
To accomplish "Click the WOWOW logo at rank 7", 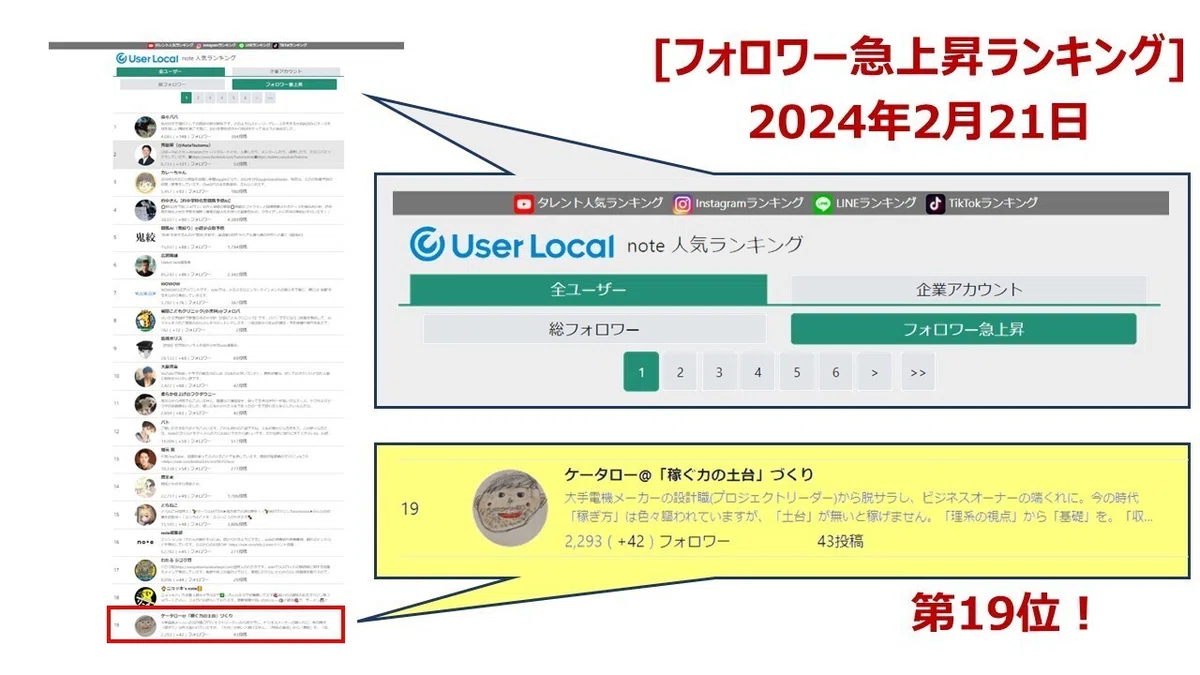I will pos(146,294).
